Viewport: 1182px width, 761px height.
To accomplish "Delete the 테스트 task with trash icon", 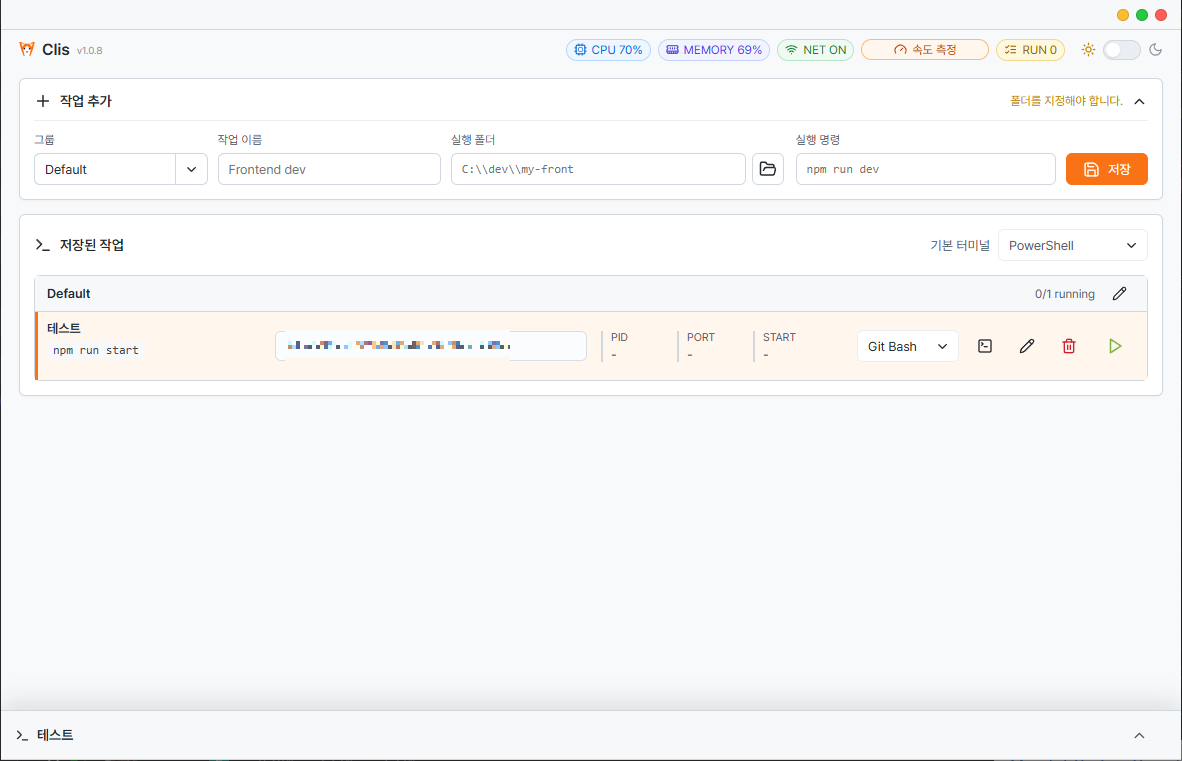I will click(1069, 346).
